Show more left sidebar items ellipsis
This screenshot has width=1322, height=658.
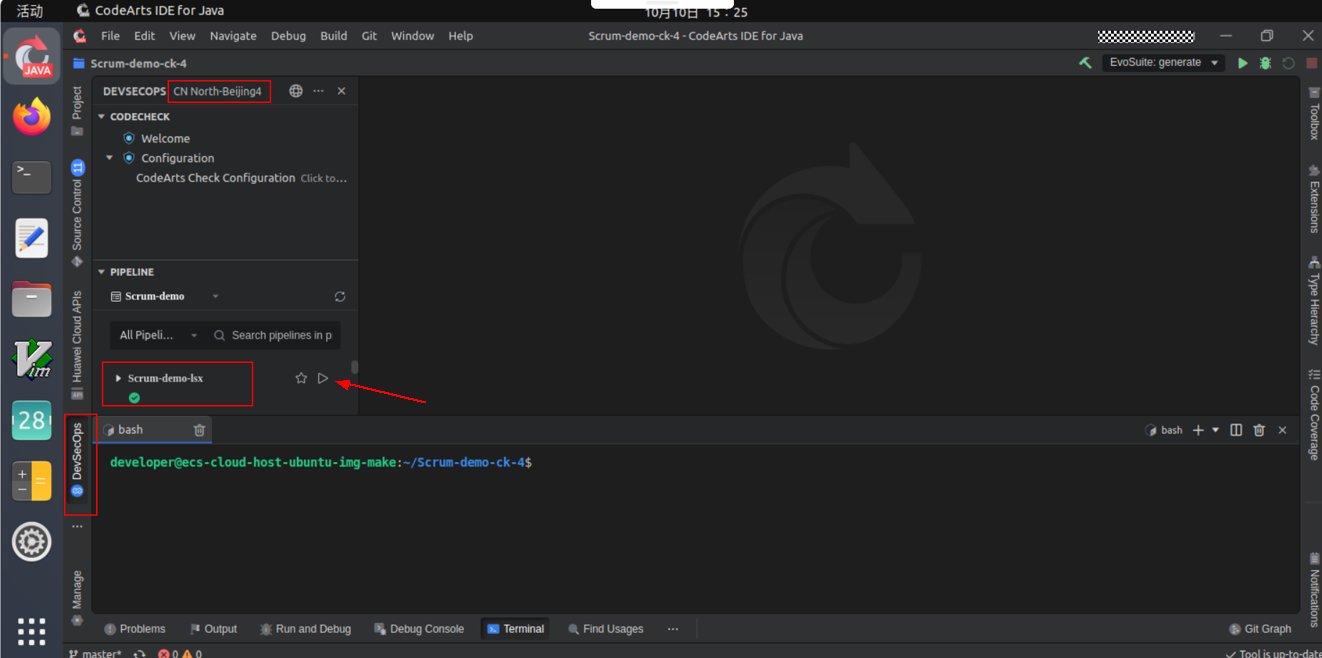pos(77,527)
